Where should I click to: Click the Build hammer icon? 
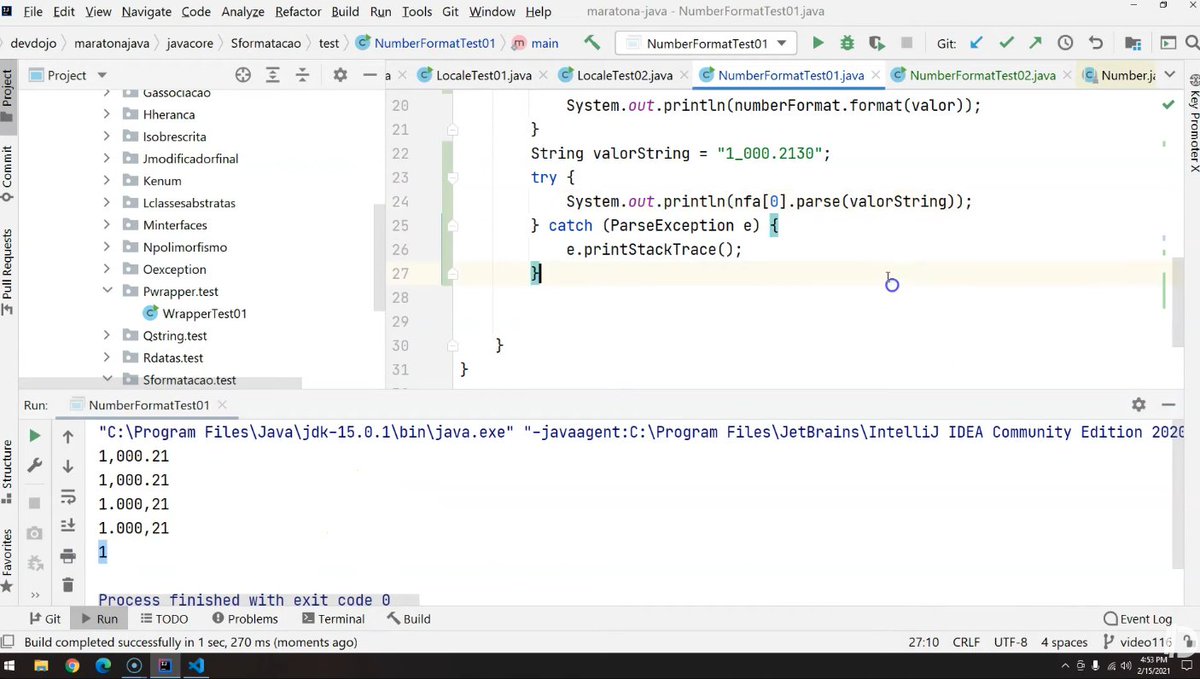(x=592, y=43)
